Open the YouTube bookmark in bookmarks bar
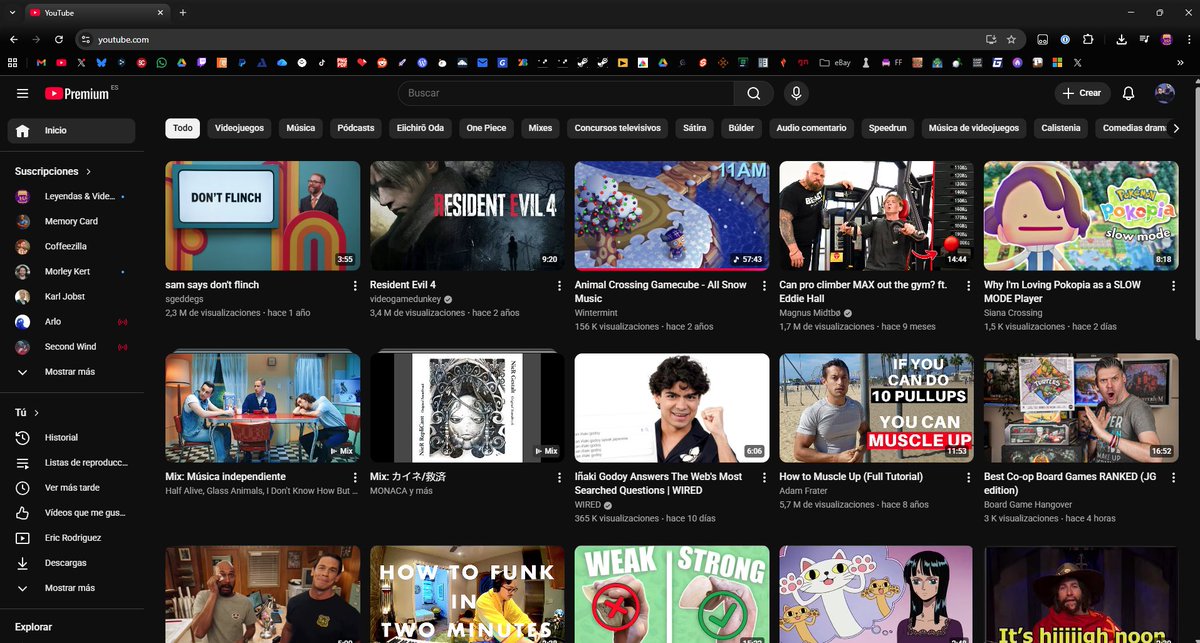Viewport: 1200px width, 643px height. (x=61, y=62)
